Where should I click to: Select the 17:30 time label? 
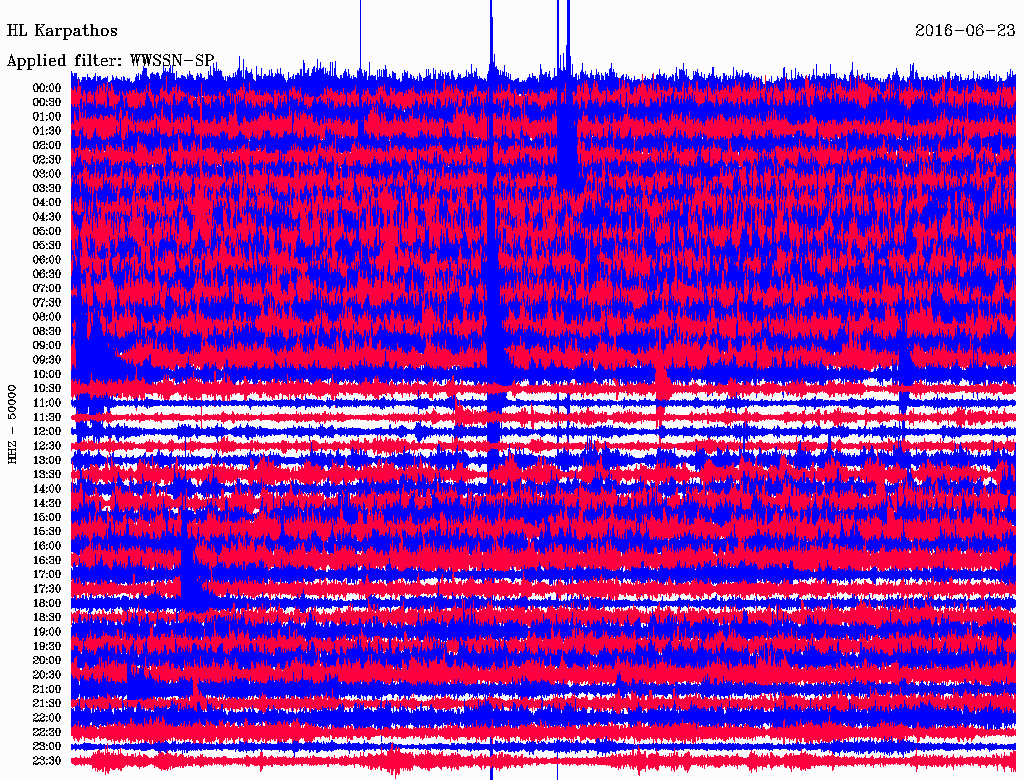(x=47, y=589)
